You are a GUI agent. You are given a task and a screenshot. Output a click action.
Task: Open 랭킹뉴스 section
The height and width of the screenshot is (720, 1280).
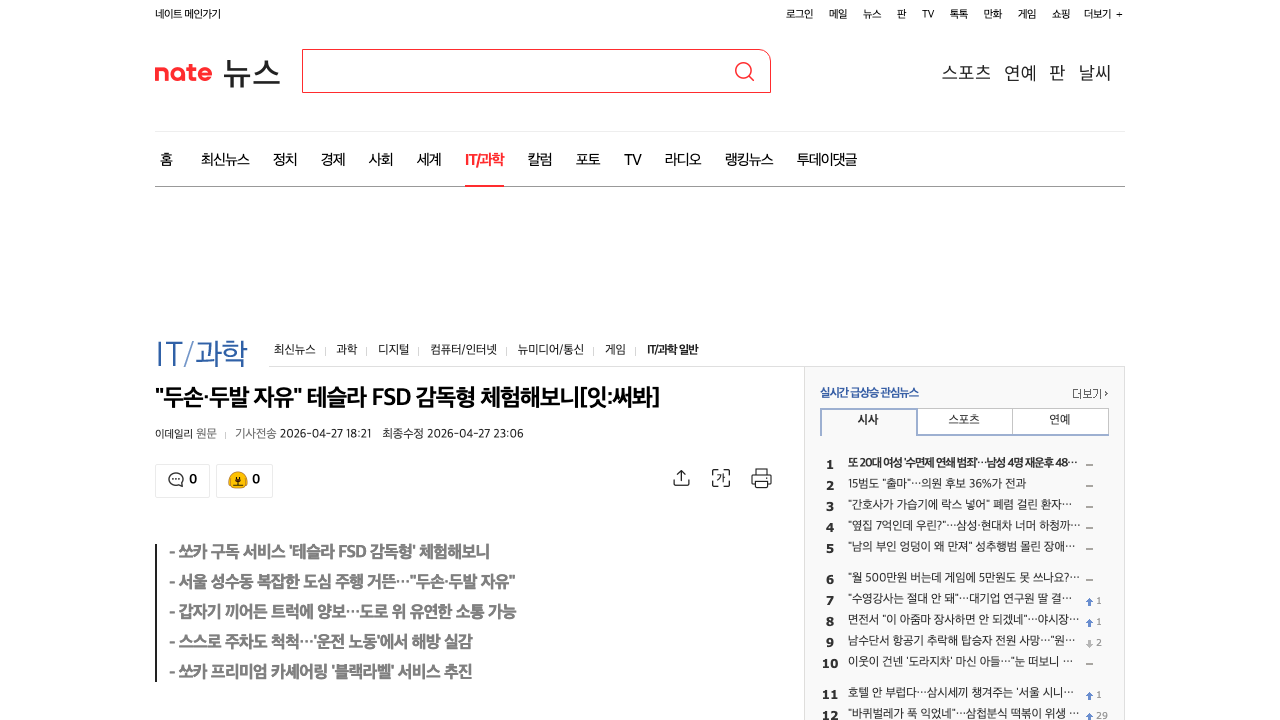pyautogui.click(x=749, y=159)
